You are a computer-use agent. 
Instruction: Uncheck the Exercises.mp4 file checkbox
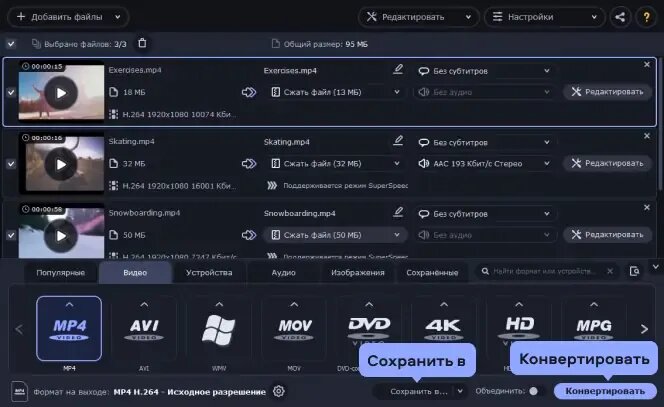[11, 92]
